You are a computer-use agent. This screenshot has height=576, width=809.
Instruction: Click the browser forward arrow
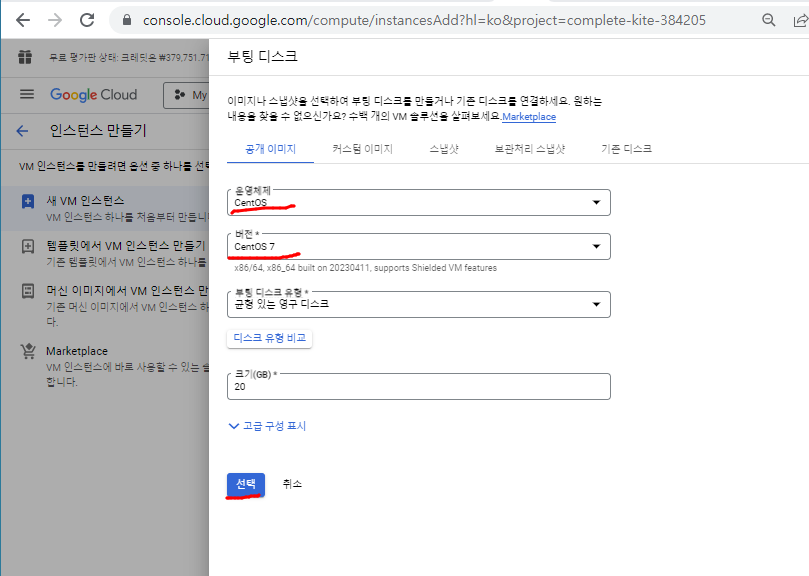pyautogui.click(x=55, y=20)
